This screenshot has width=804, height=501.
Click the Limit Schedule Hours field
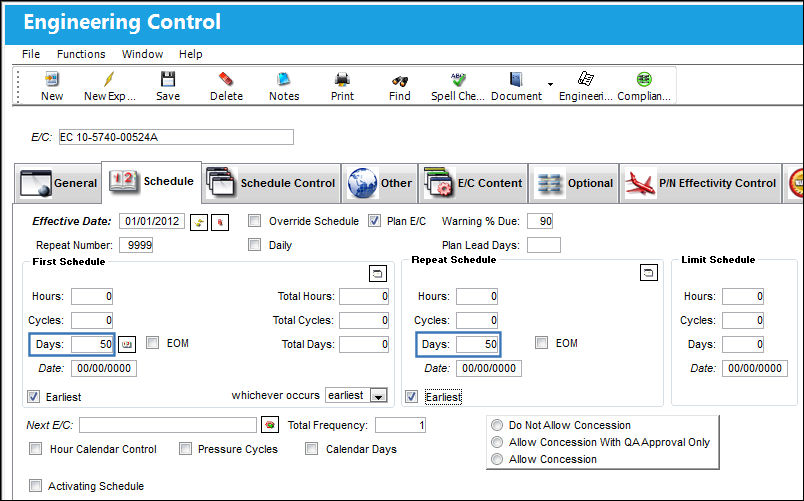(743, 296)
